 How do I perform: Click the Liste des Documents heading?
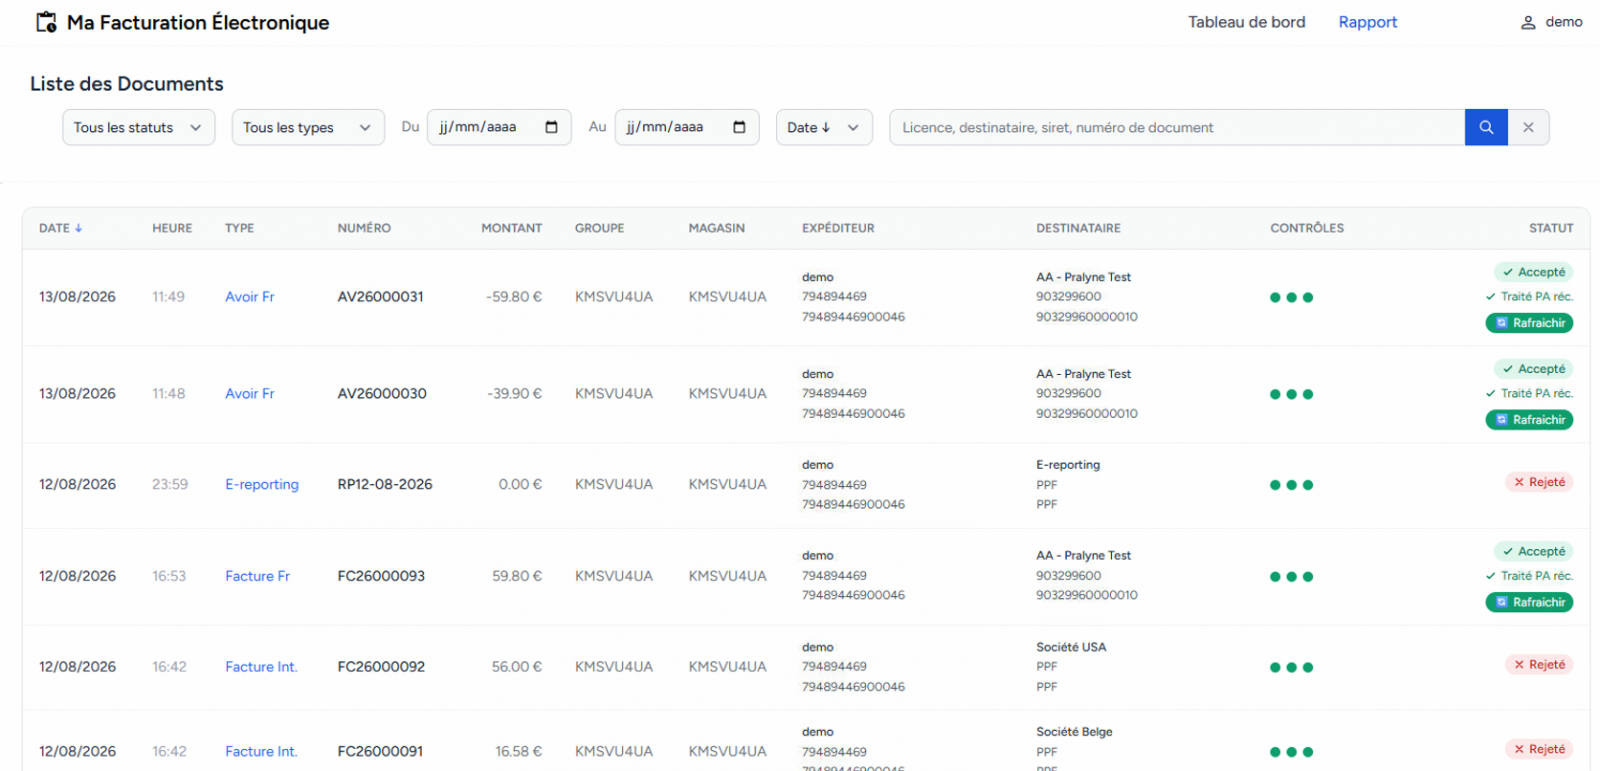tap(127, 84)
